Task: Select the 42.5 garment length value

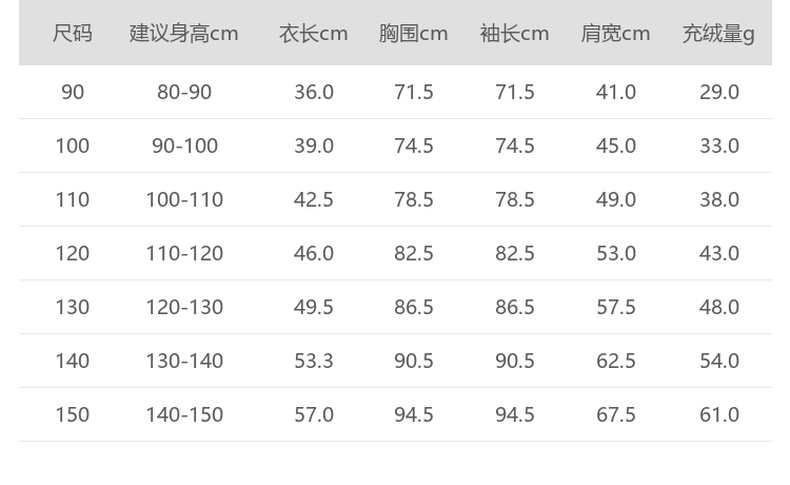Action: (313, 200)
